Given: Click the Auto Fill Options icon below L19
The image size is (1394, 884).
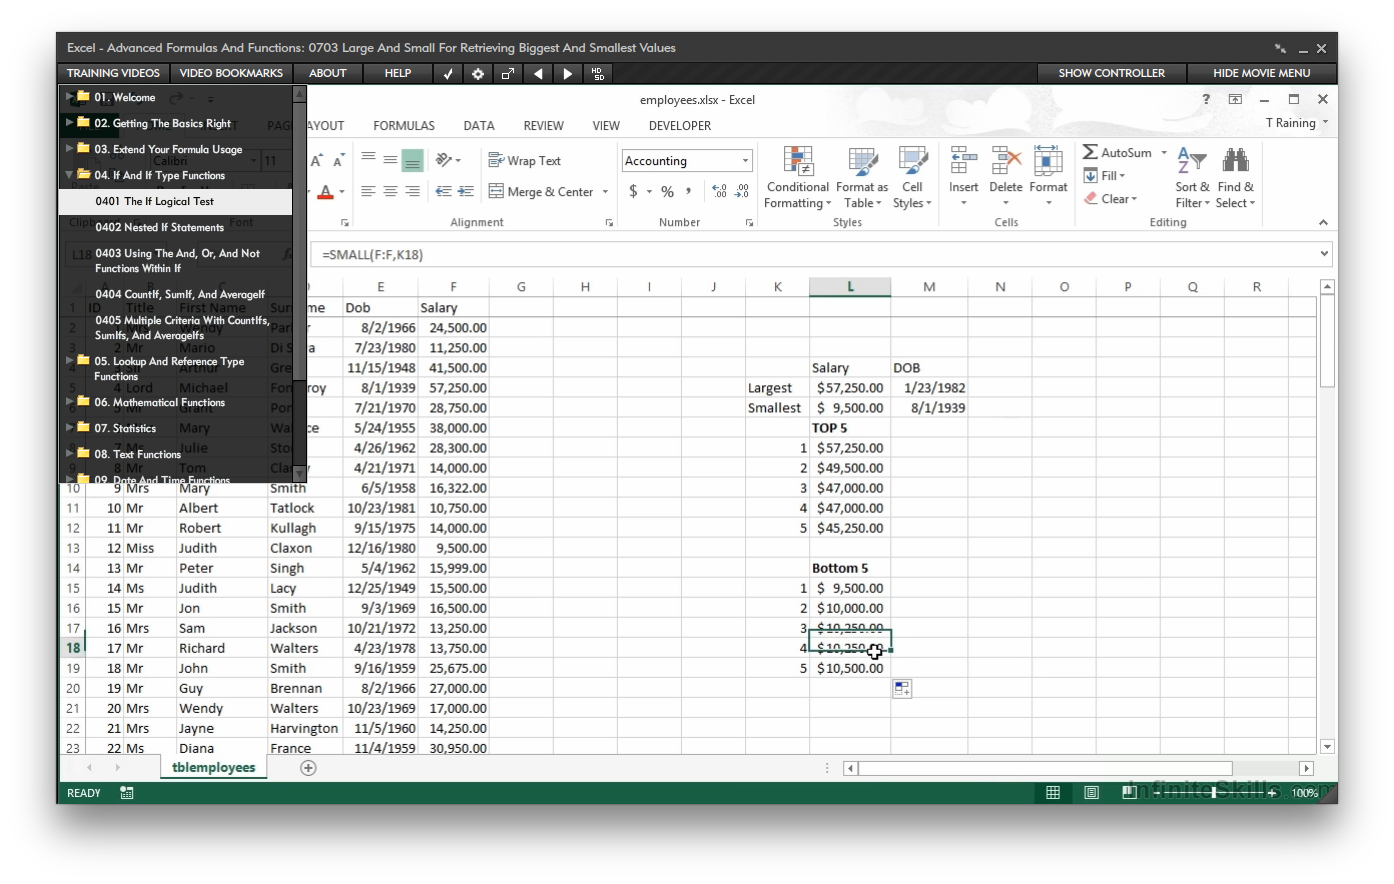Looking at the screenshot, I should point(902,689).
